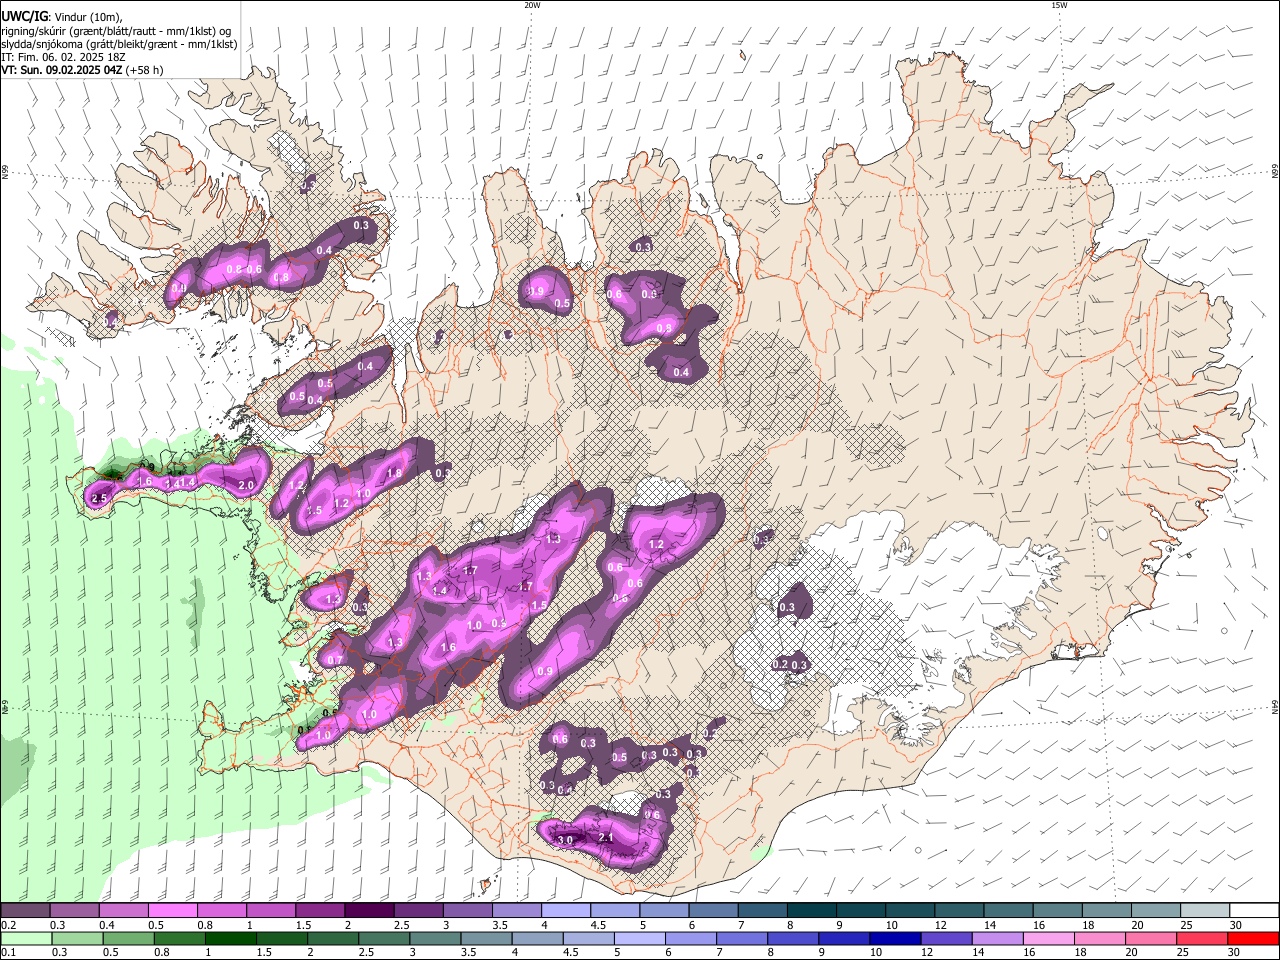Viewport: 1280px width, 960px height.
Task: Select the dusky purple 0.2 snow-scale swatch
Action: 25,911
